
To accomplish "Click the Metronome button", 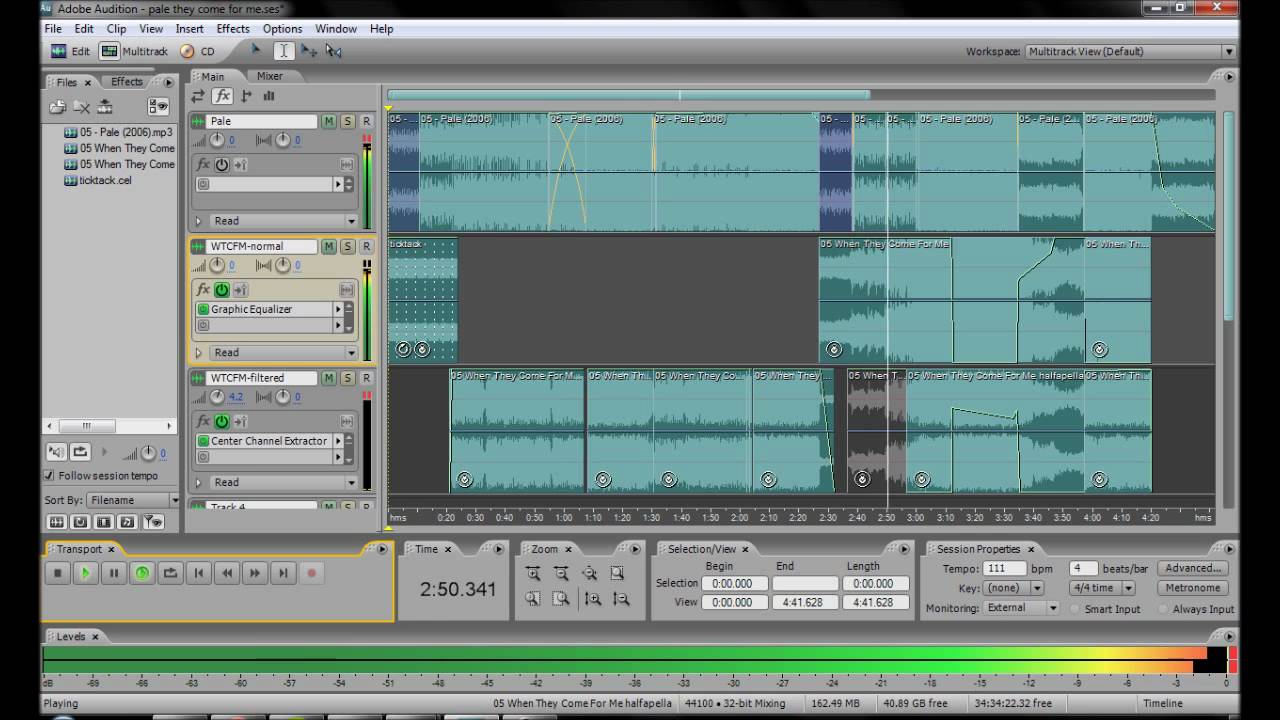I will pos(1193,588).
